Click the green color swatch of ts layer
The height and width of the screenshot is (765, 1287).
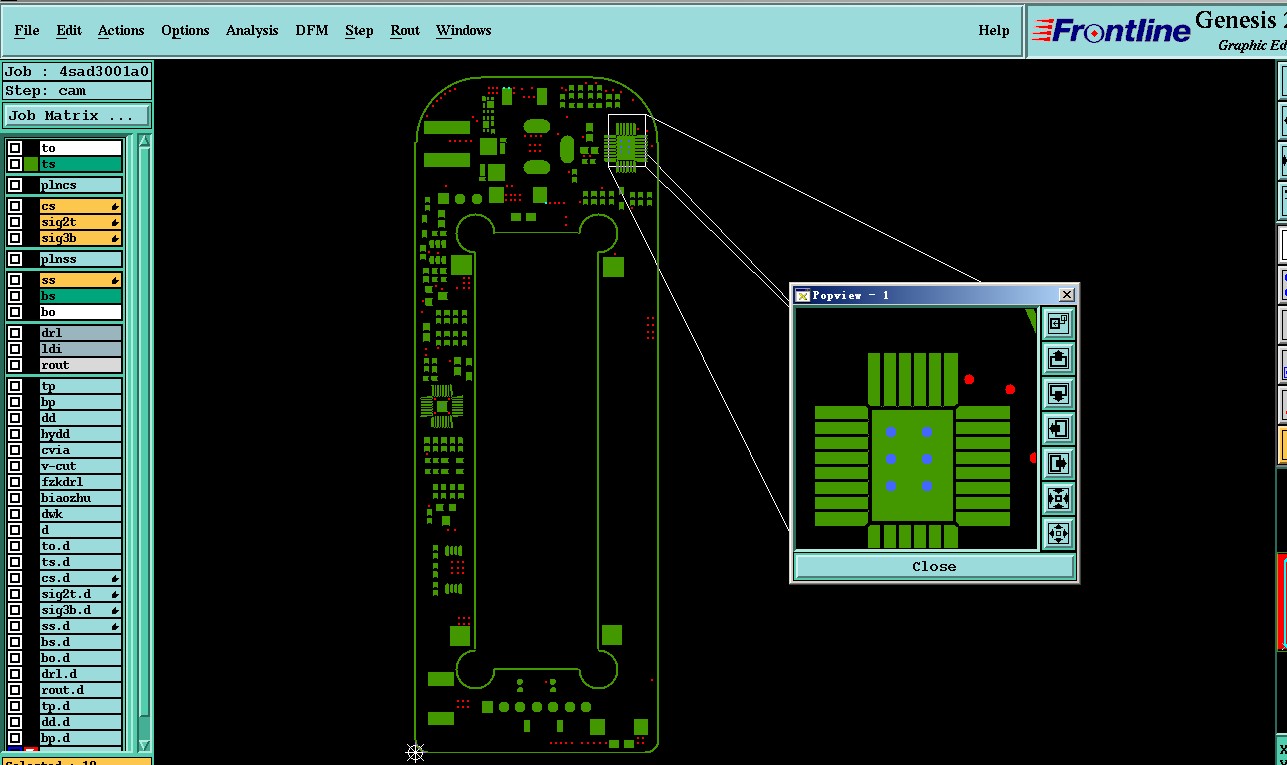point(31,164)
